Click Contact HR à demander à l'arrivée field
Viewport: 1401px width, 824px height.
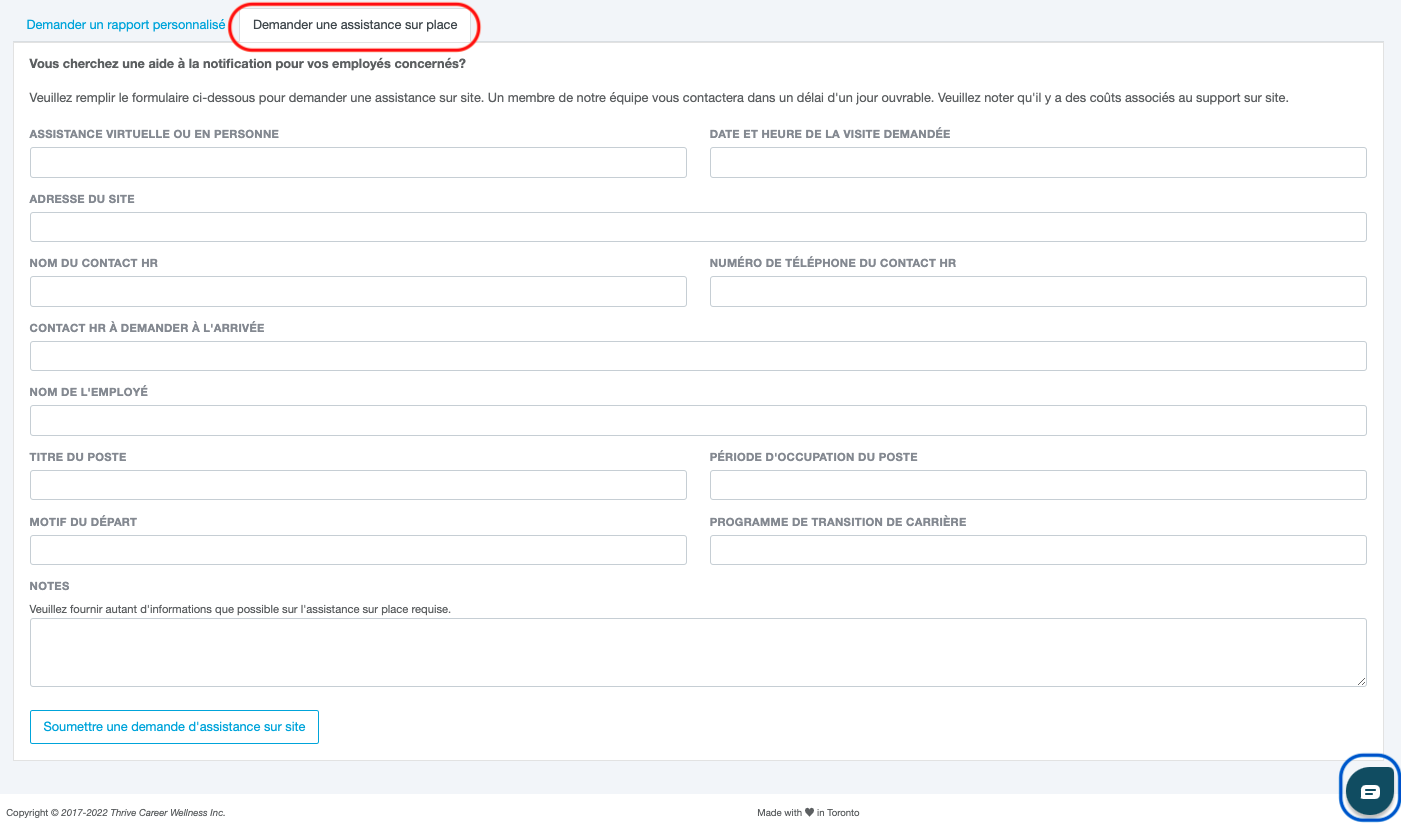click(698, 356)
